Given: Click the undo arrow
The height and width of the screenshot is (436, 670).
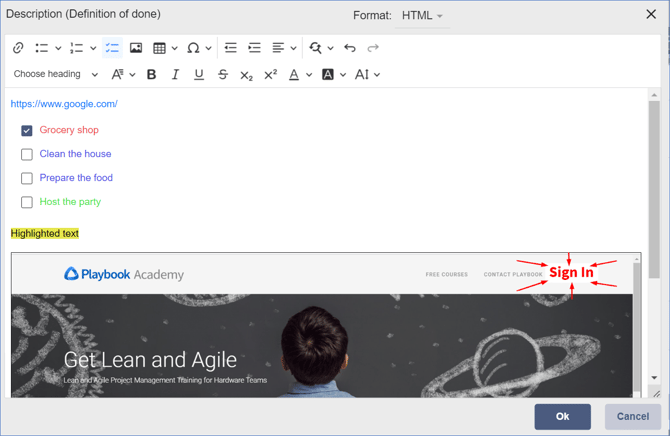Looking at the screenshot, I should pyautogui.click(x=350, y=48).
